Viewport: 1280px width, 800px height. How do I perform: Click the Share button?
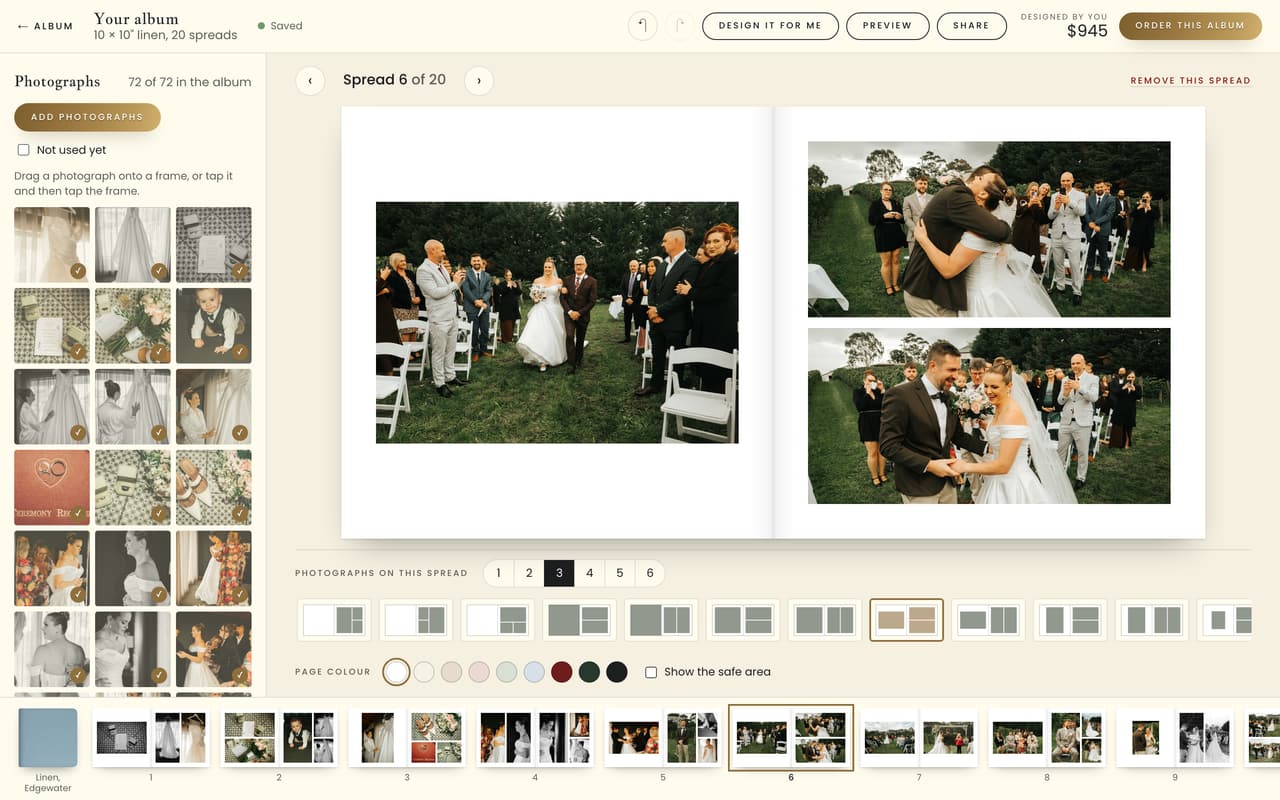tap(971, 26)
